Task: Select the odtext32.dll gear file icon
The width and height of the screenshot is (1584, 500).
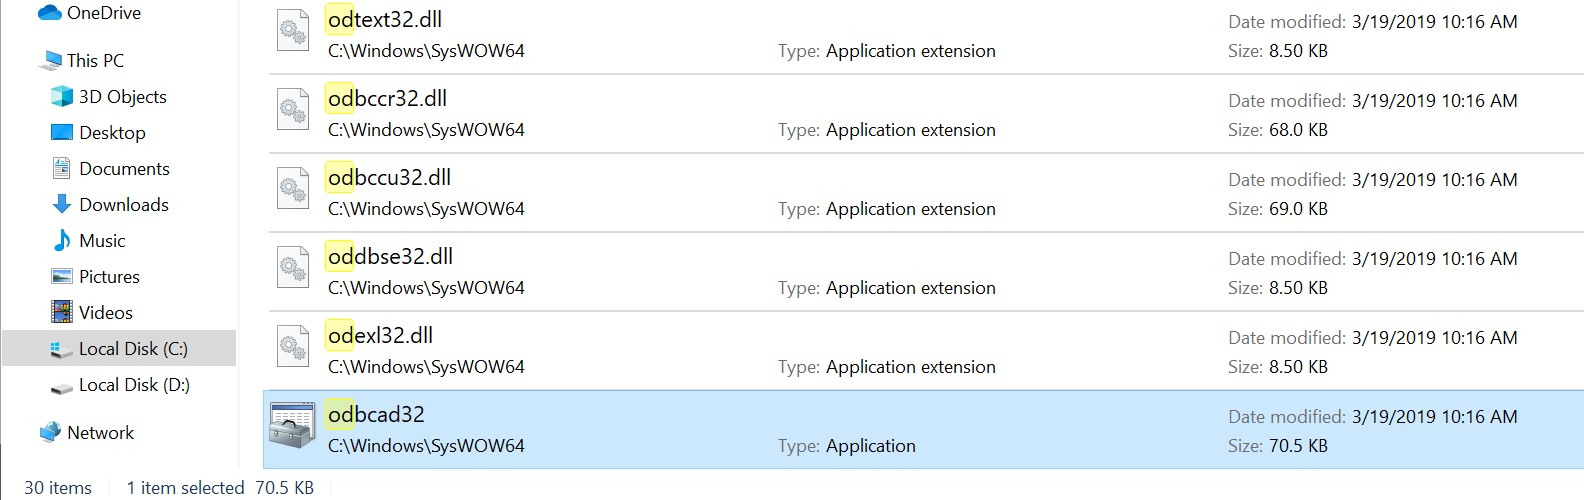Action: click(x=293, y=30)
